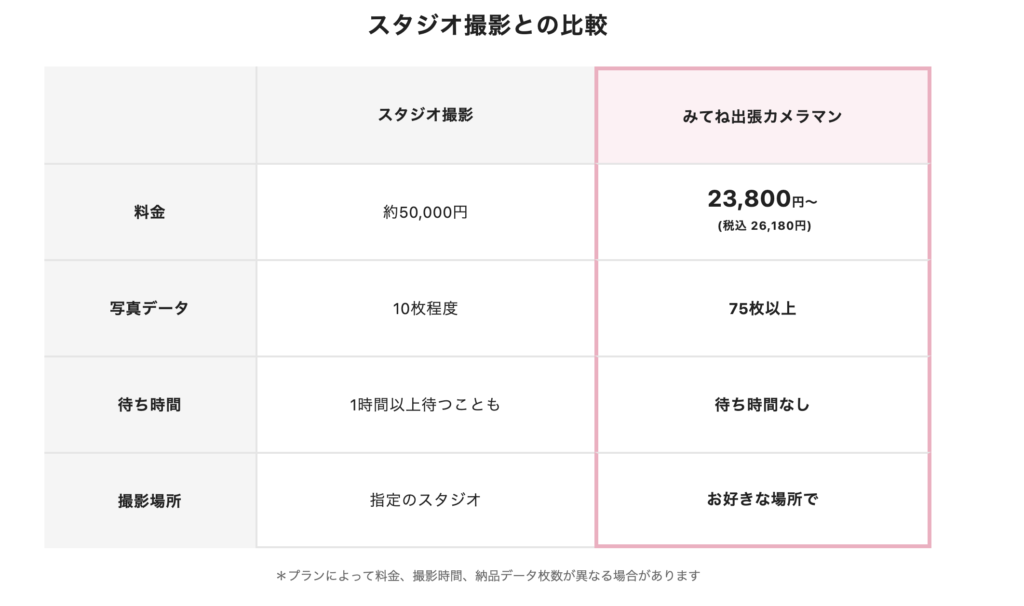Viewport: 1024px width, 606px height.
Task: Click the 23,800円〜 price
Action: [762, 199]
